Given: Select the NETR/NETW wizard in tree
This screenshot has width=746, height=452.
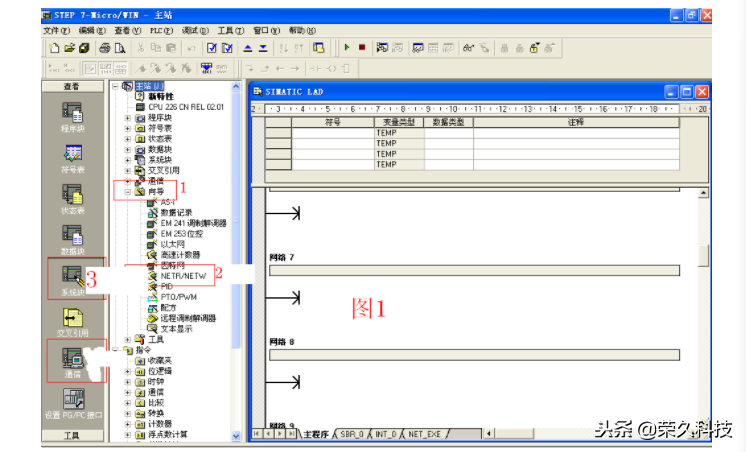Looking at the screenshot, I should [x=183, y=276].
